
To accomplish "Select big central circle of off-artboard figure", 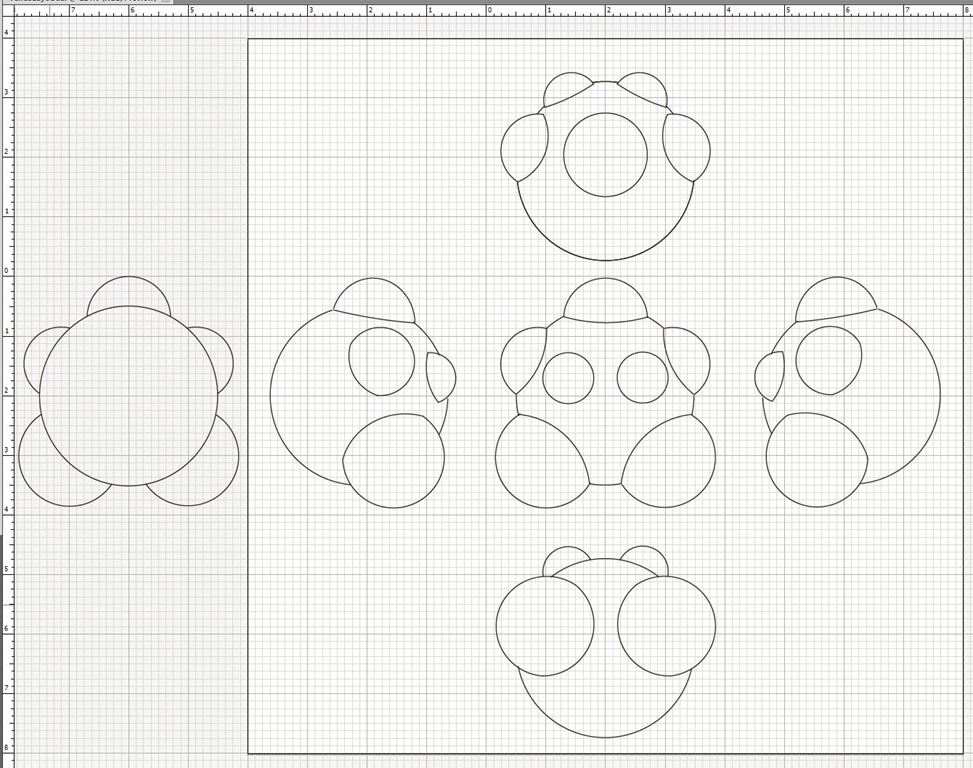I will pos(128,396).
